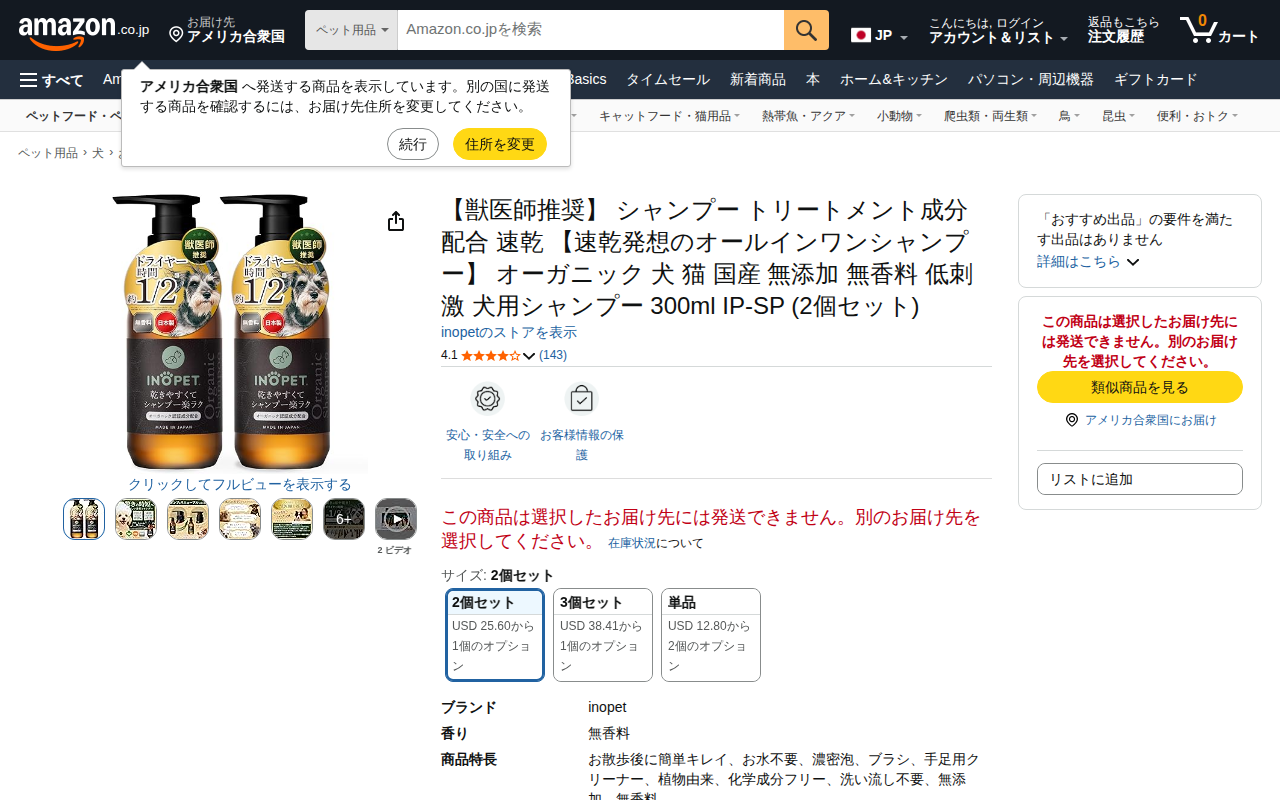Click the delivery location pin in header
This screenshot has height=800, width=1280.
(176, 35)
